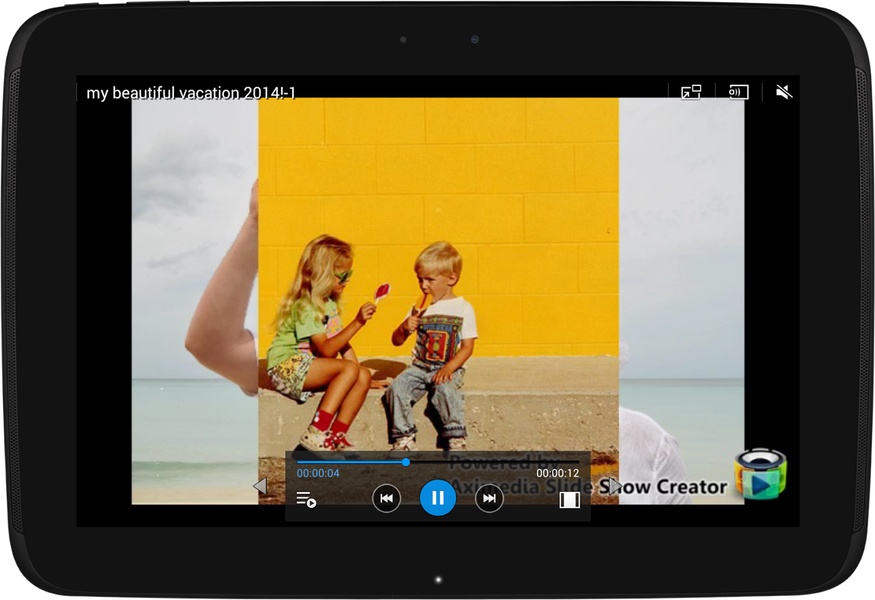Image resolution: width=875 pixels, height=600 pixels.
Task: Click the total duration 00:00:12
Action: coord(557,473)
